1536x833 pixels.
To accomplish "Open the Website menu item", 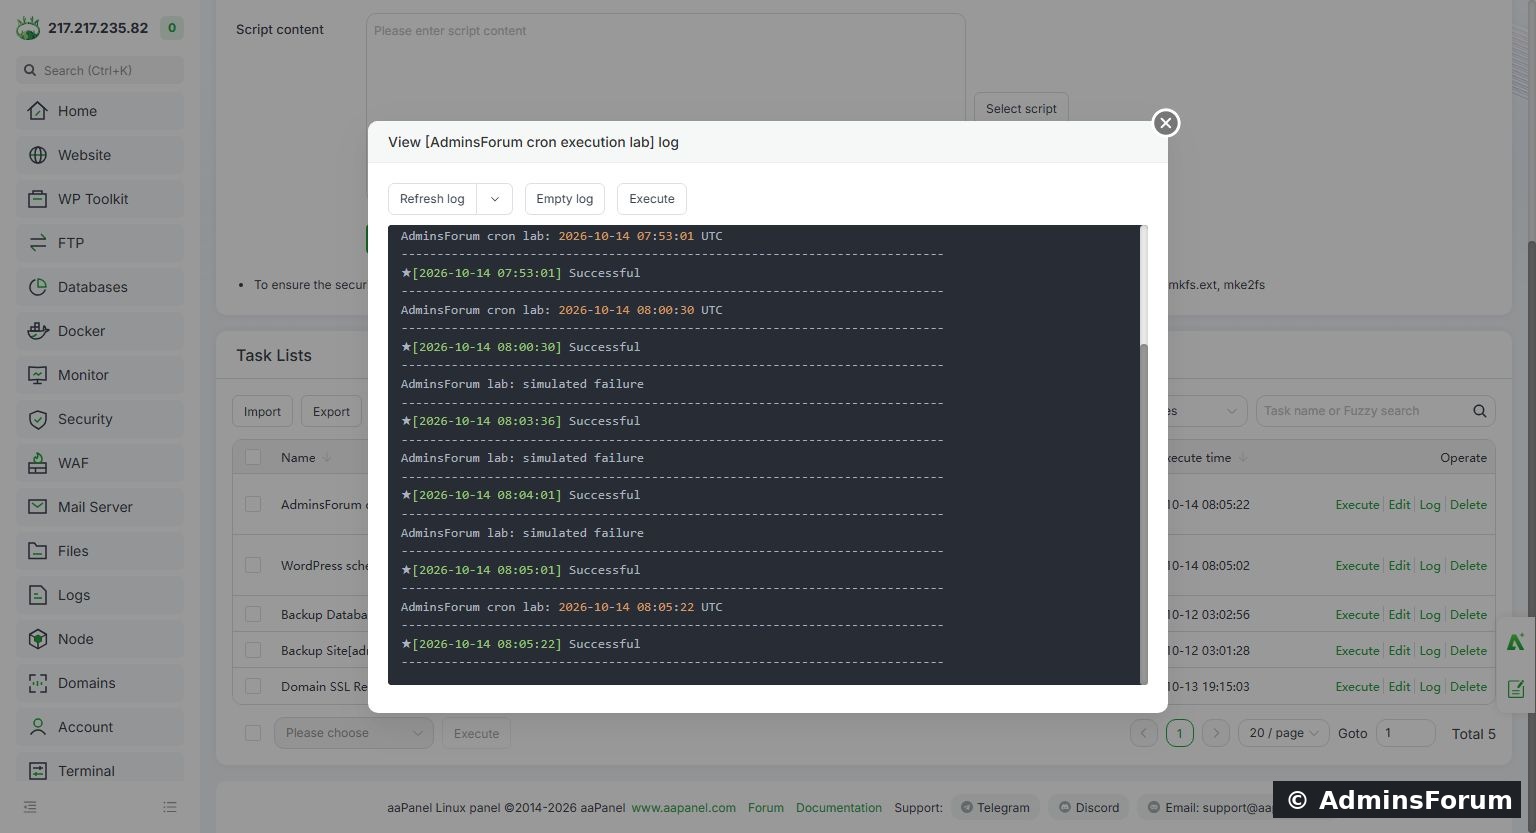I will coord(100,155).
